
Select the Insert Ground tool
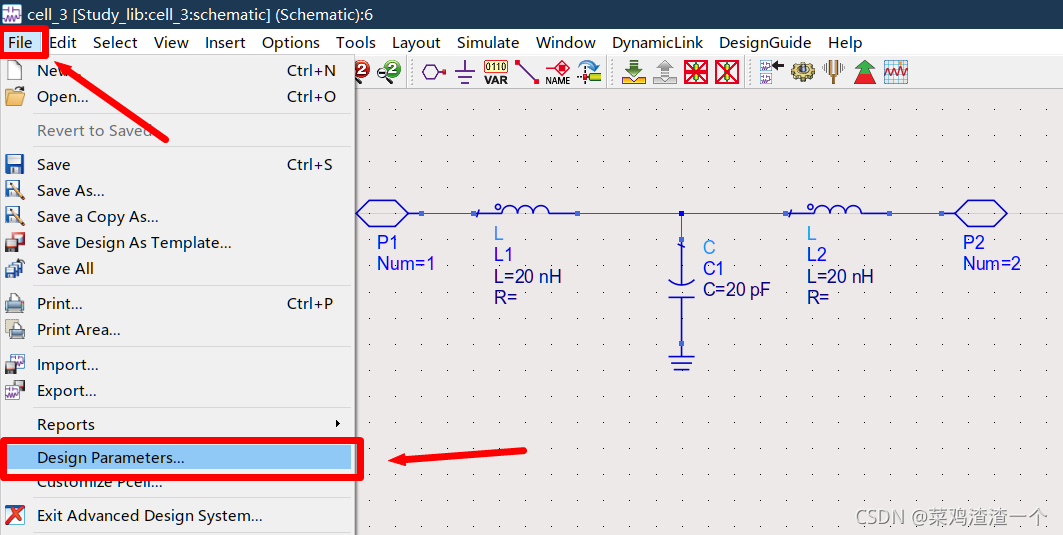464,71
